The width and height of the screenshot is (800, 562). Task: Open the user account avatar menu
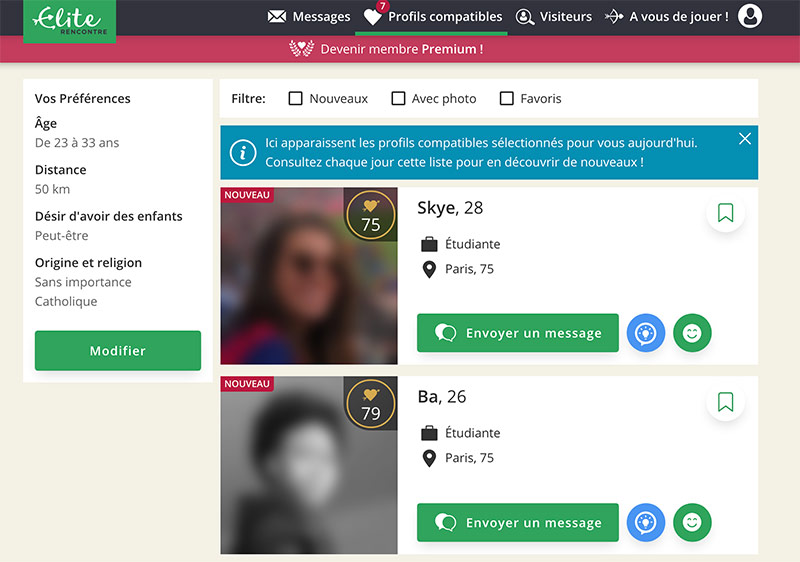point(750,16)
